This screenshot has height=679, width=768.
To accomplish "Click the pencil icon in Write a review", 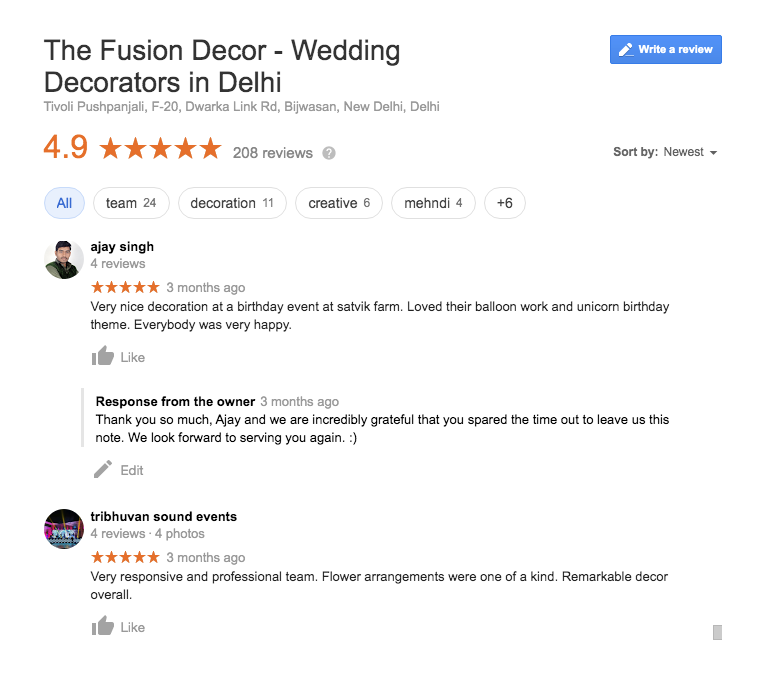I will tap(626, 50).
